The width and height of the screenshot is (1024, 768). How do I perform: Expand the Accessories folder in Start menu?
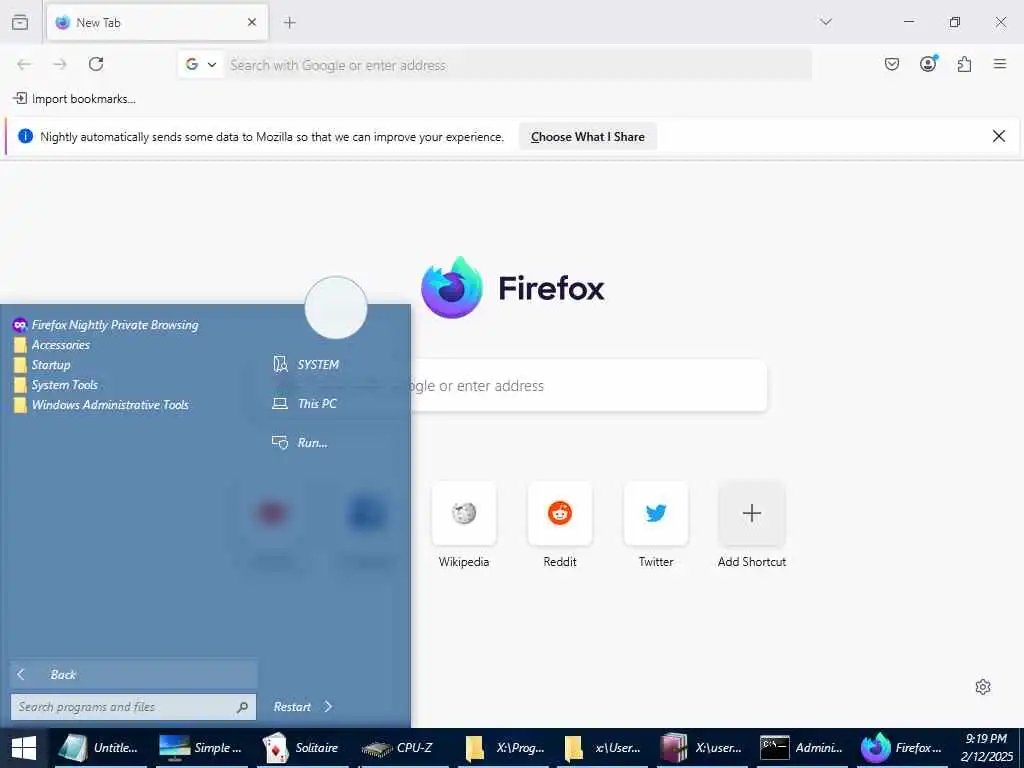[x=52, y=345]
